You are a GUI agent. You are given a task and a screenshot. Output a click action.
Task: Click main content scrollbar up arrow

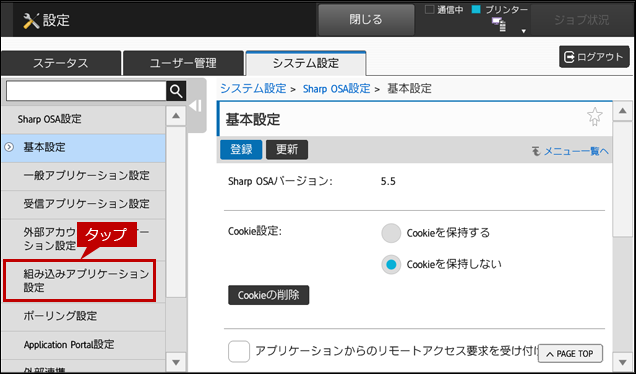pyautogui.click(x=623, y=111)
